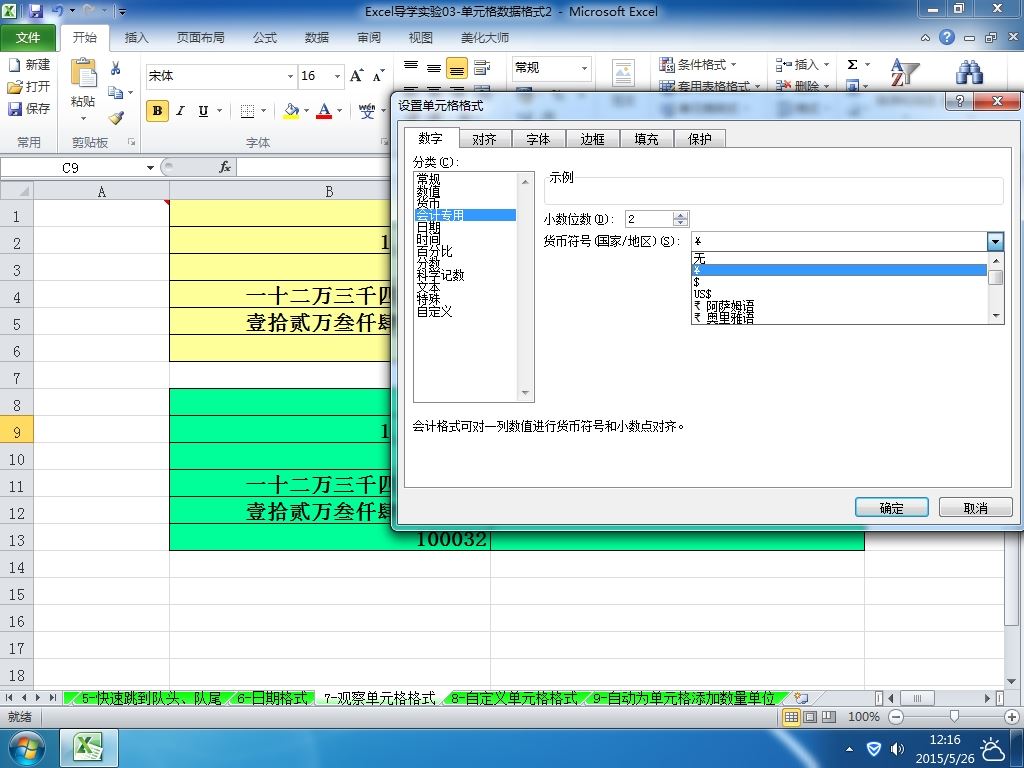Open the font size 16 dropdown
Screen dimensions: 1024x768
pyautogui.click(x=338, y=76)
